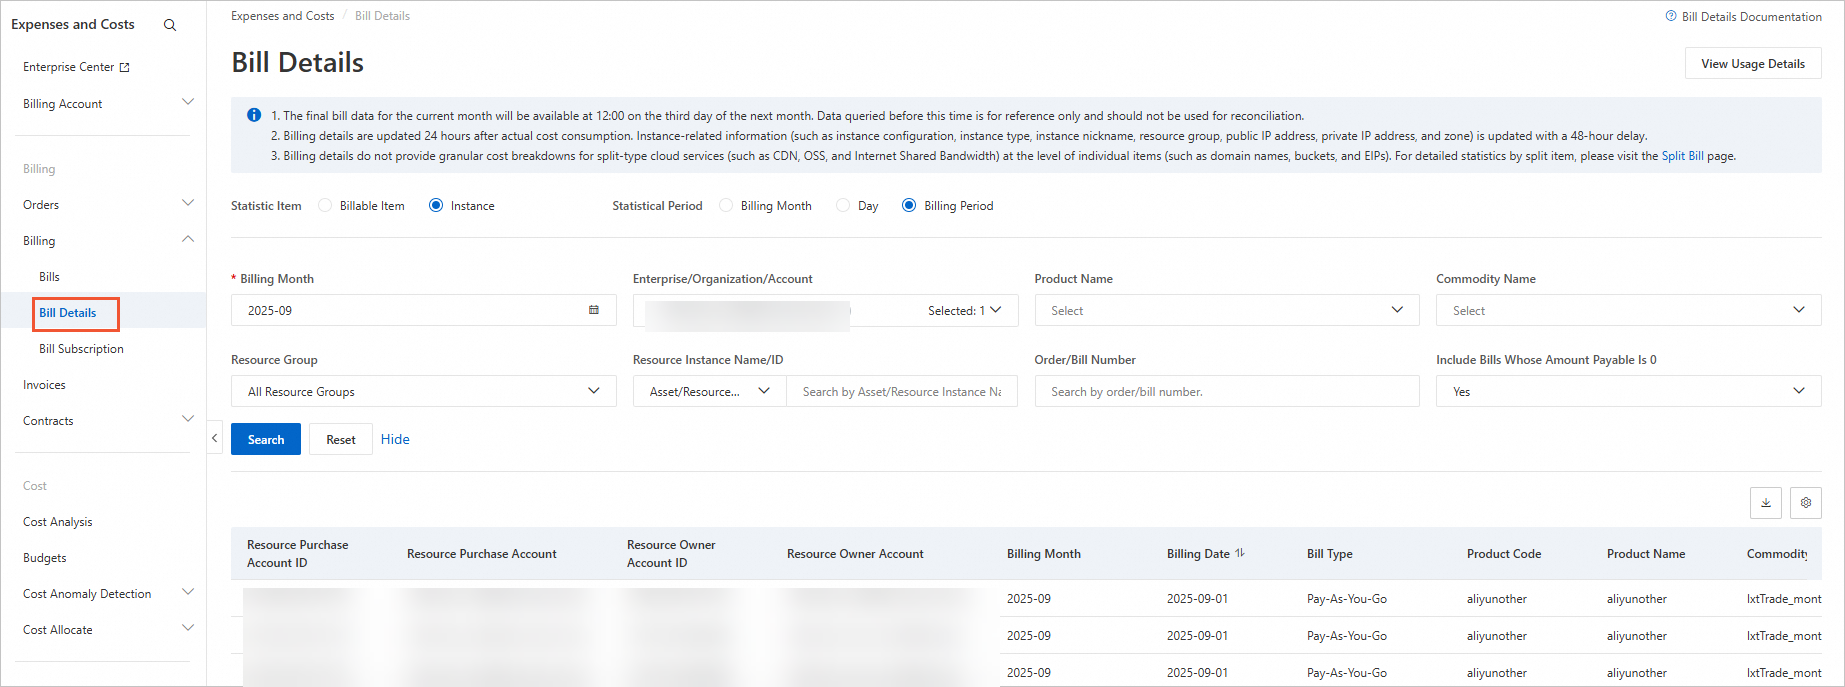Screen dimensions: 1845x687
Task: Open Bill Subscription in the sidebar
Action: pos(81,349)
